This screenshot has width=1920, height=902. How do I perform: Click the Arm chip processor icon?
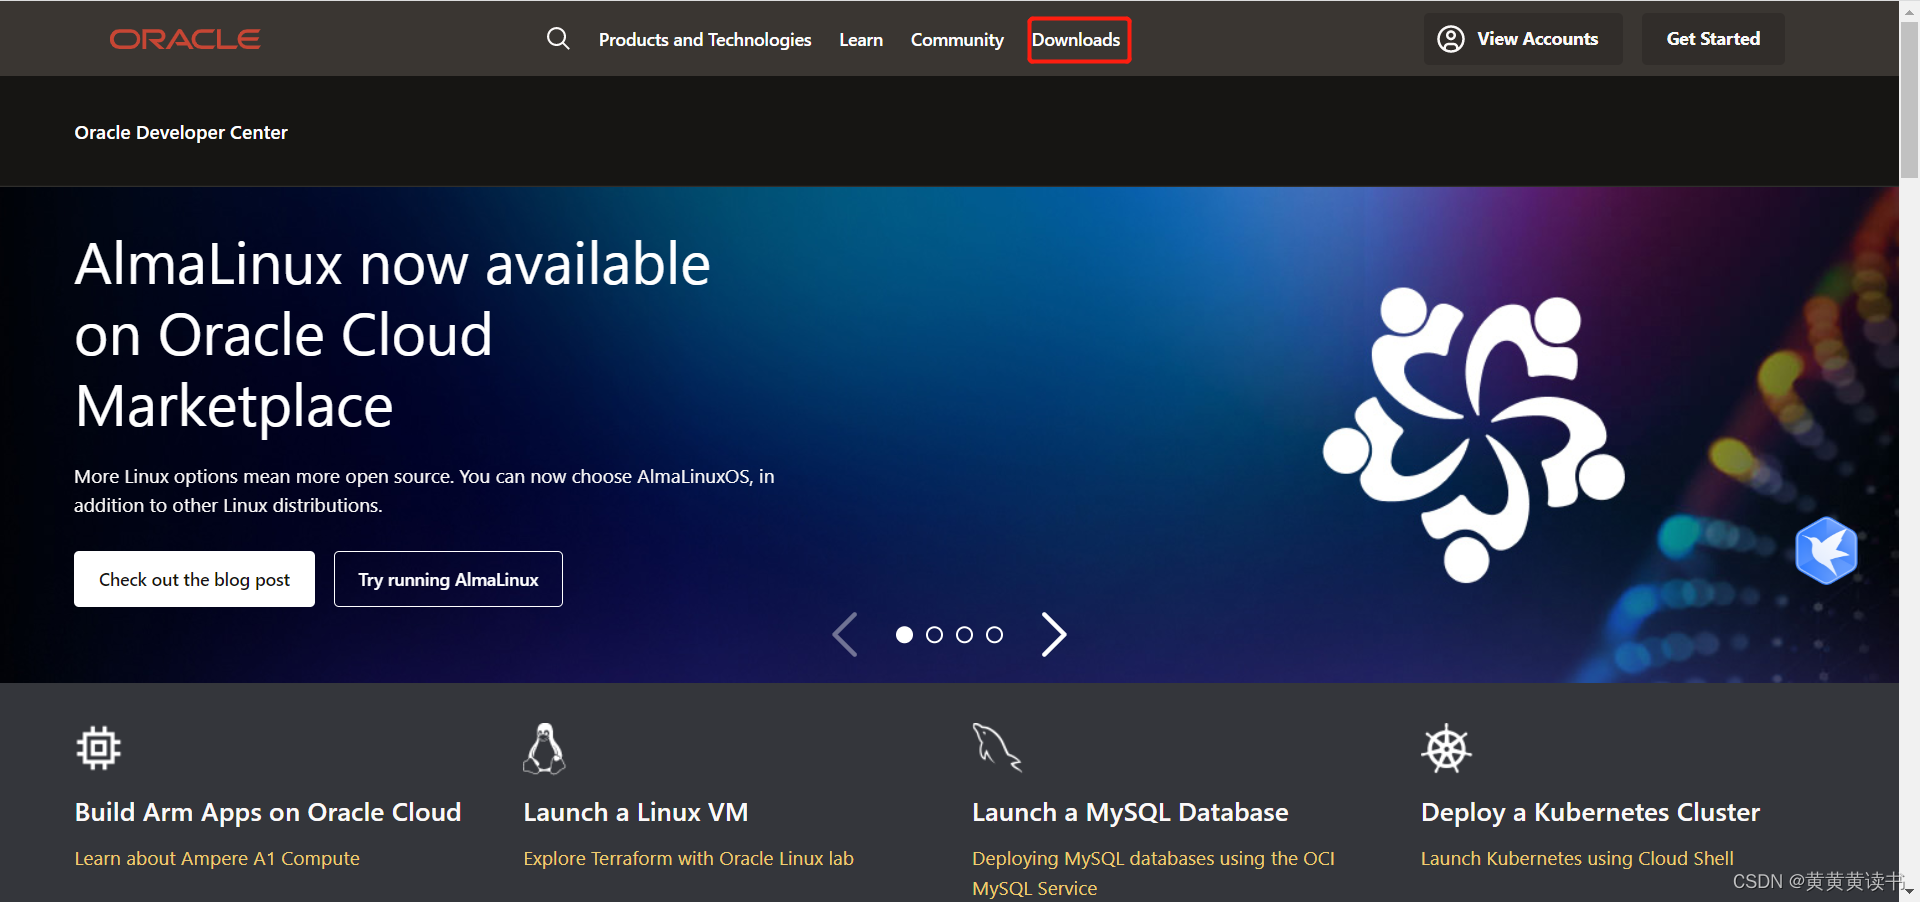pyautogui.click(x=98, y=748)
